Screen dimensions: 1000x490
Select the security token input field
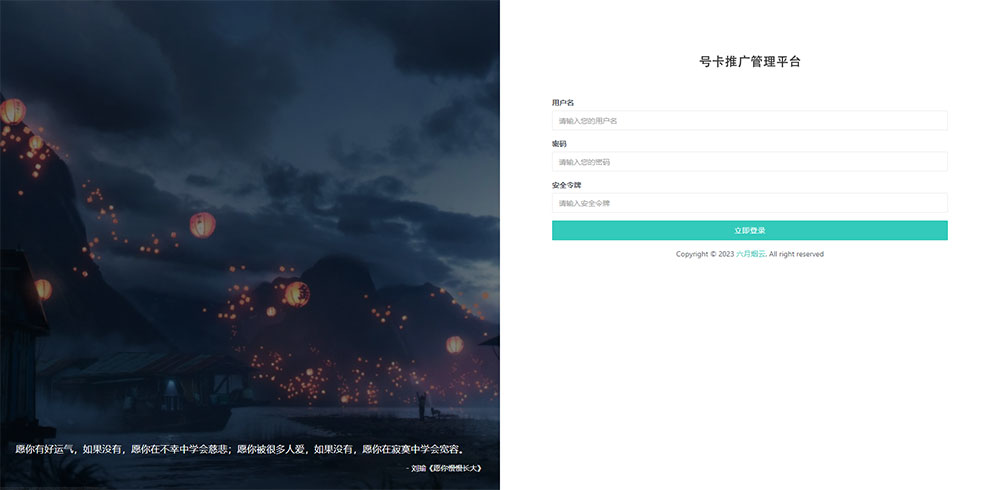[749, 203]
